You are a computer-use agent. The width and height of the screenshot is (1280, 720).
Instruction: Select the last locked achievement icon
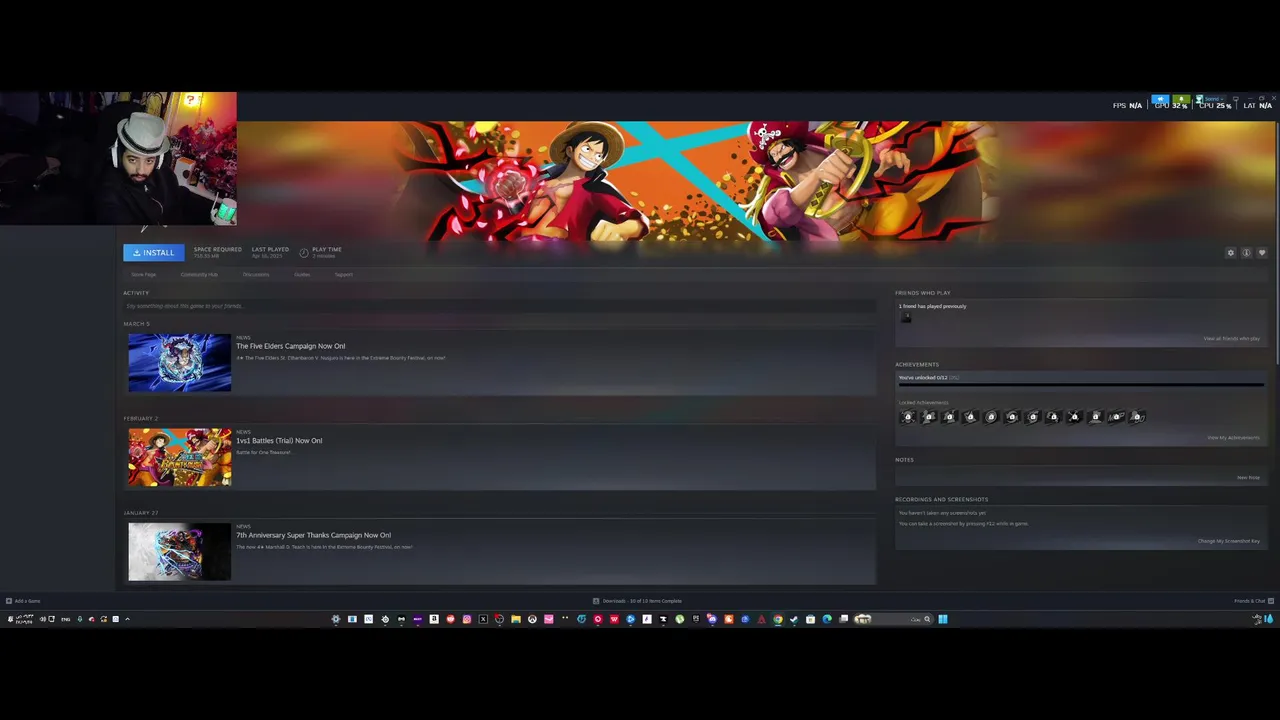1137,417
